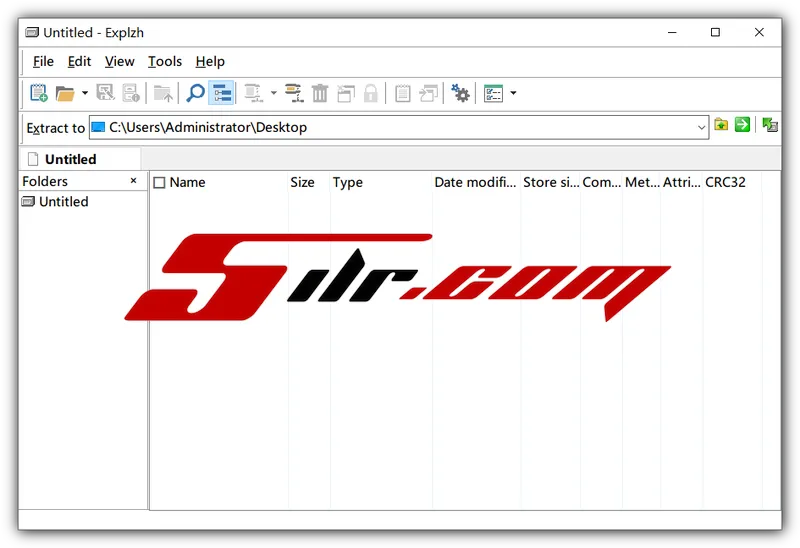Create a new archive with the toolbar icon

click(39, 93)
